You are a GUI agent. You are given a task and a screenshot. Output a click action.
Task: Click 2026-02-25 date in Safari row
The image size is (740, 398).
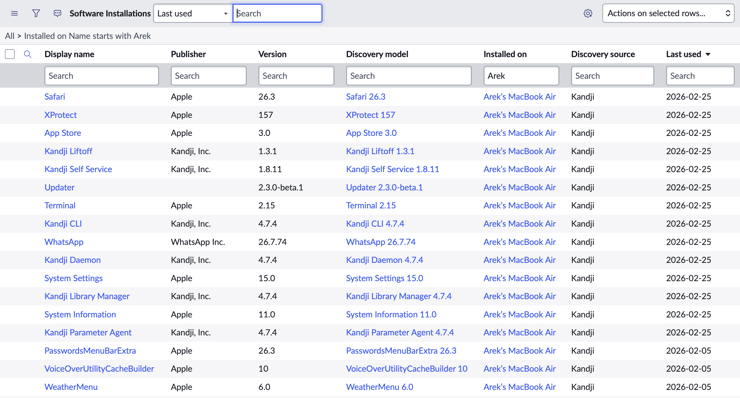click(x=689, y=97)
